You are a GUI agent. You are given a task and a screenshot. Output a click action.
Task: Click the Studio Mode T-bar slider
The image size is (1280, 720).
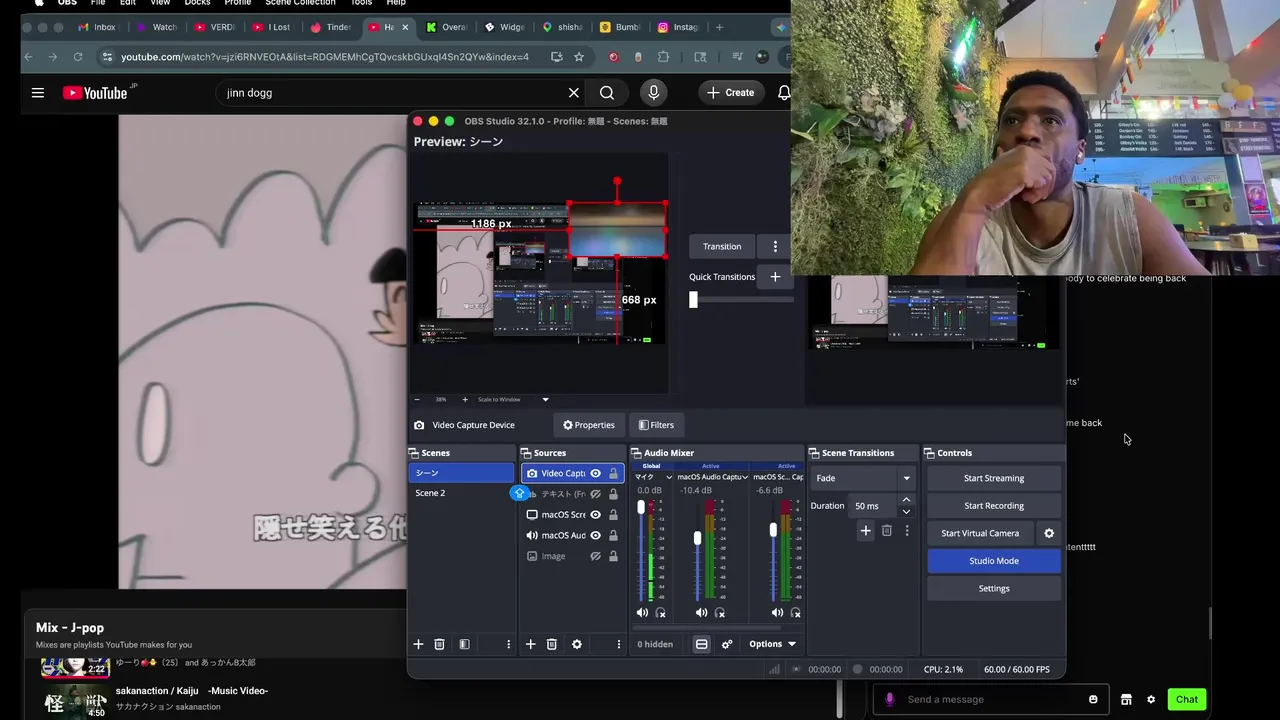coord(693,299)
